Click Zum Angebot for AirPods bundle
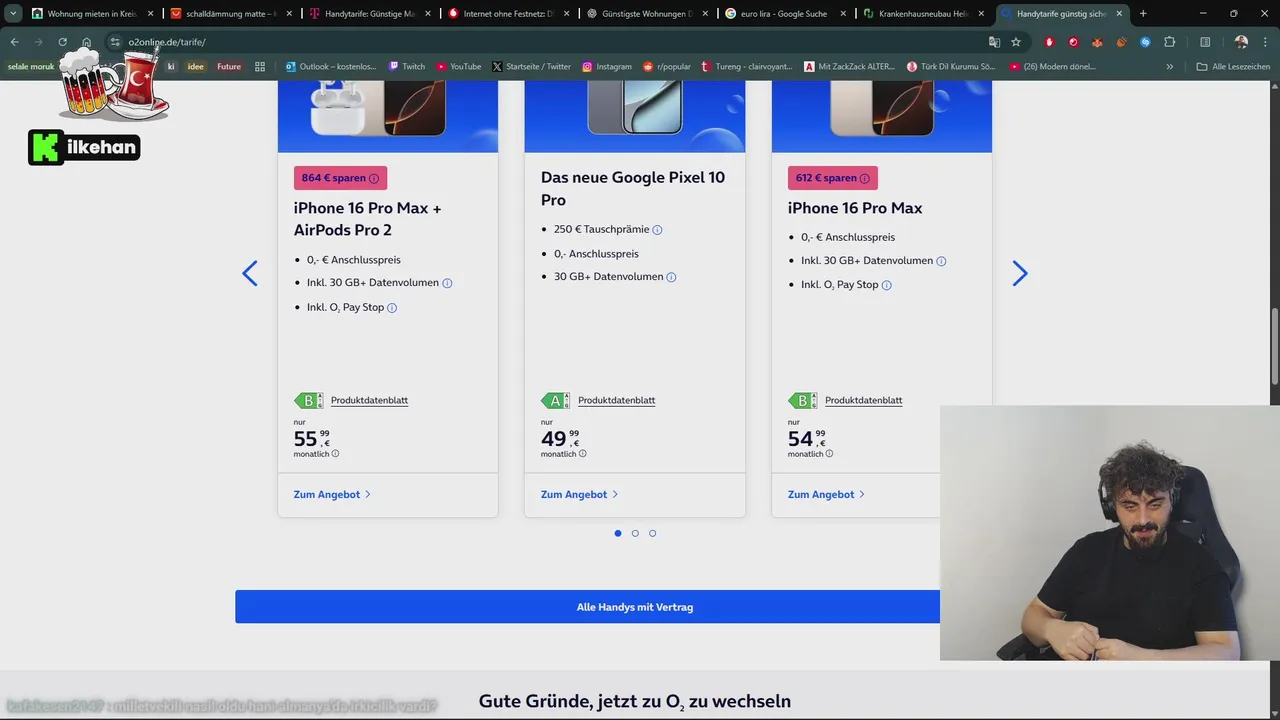1280x720 pixels. click(x=332, y=494)
